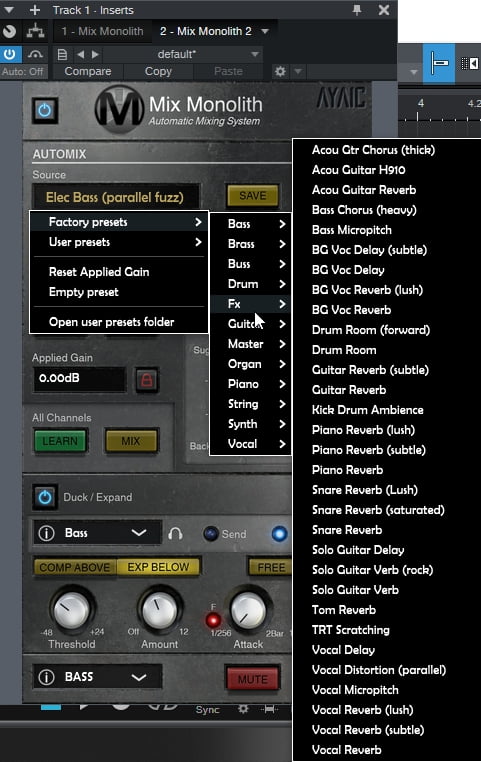Expand the Vocal preset category
This screenshot has height=762, width=481.
pos(251,444)
